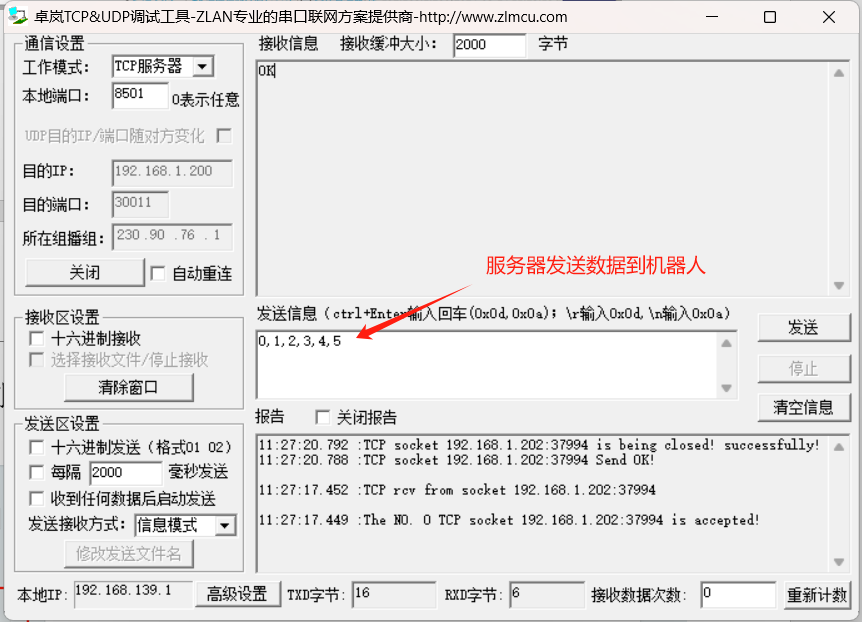Click the receive area scroll up arrow
The width and height of the screenshot is (862, 622).
839,71
